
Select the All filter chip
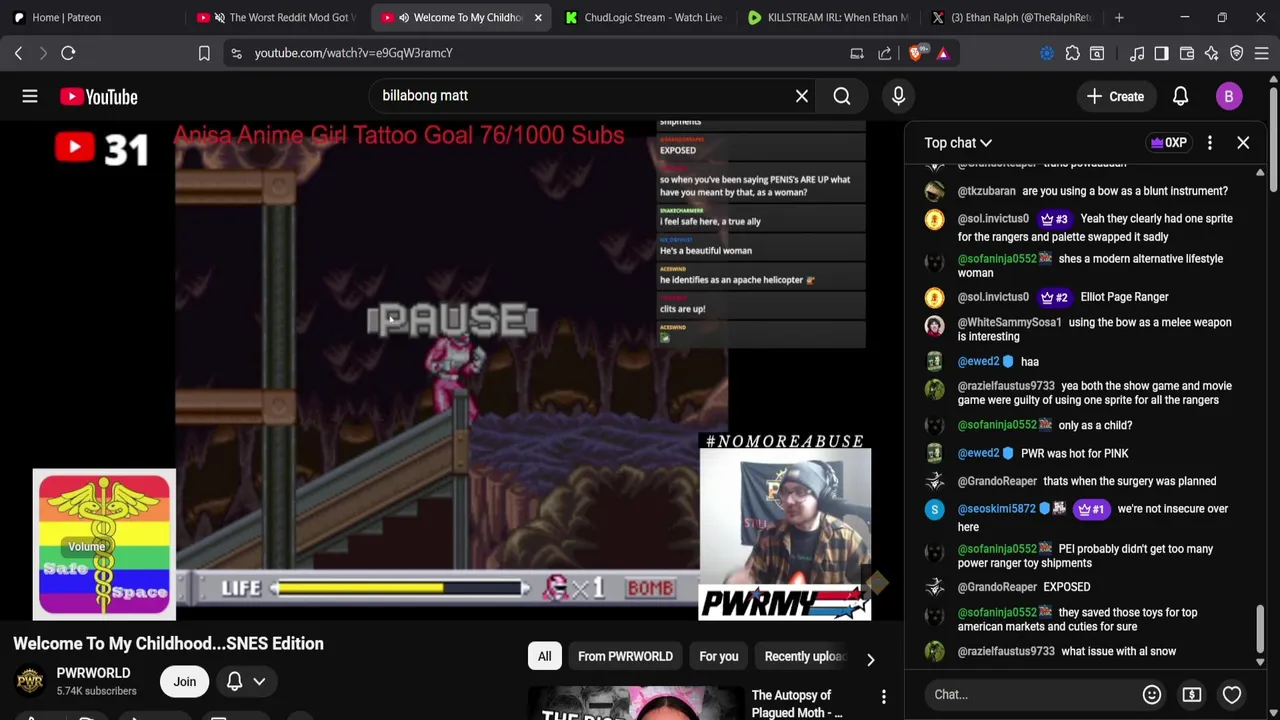point(544,656)
